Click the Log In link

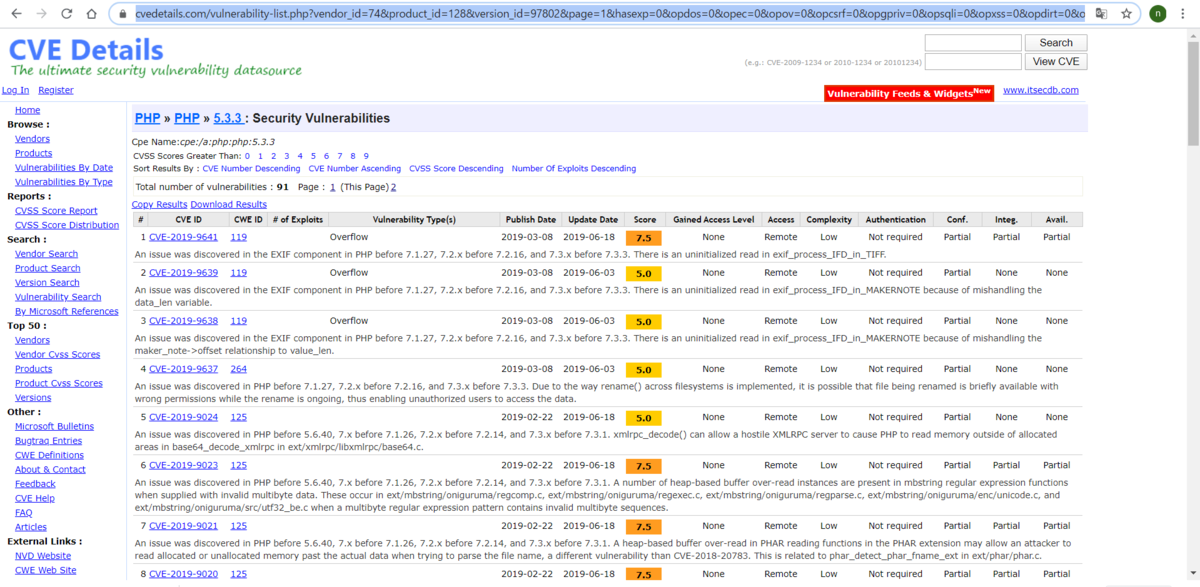click(15, 90)
